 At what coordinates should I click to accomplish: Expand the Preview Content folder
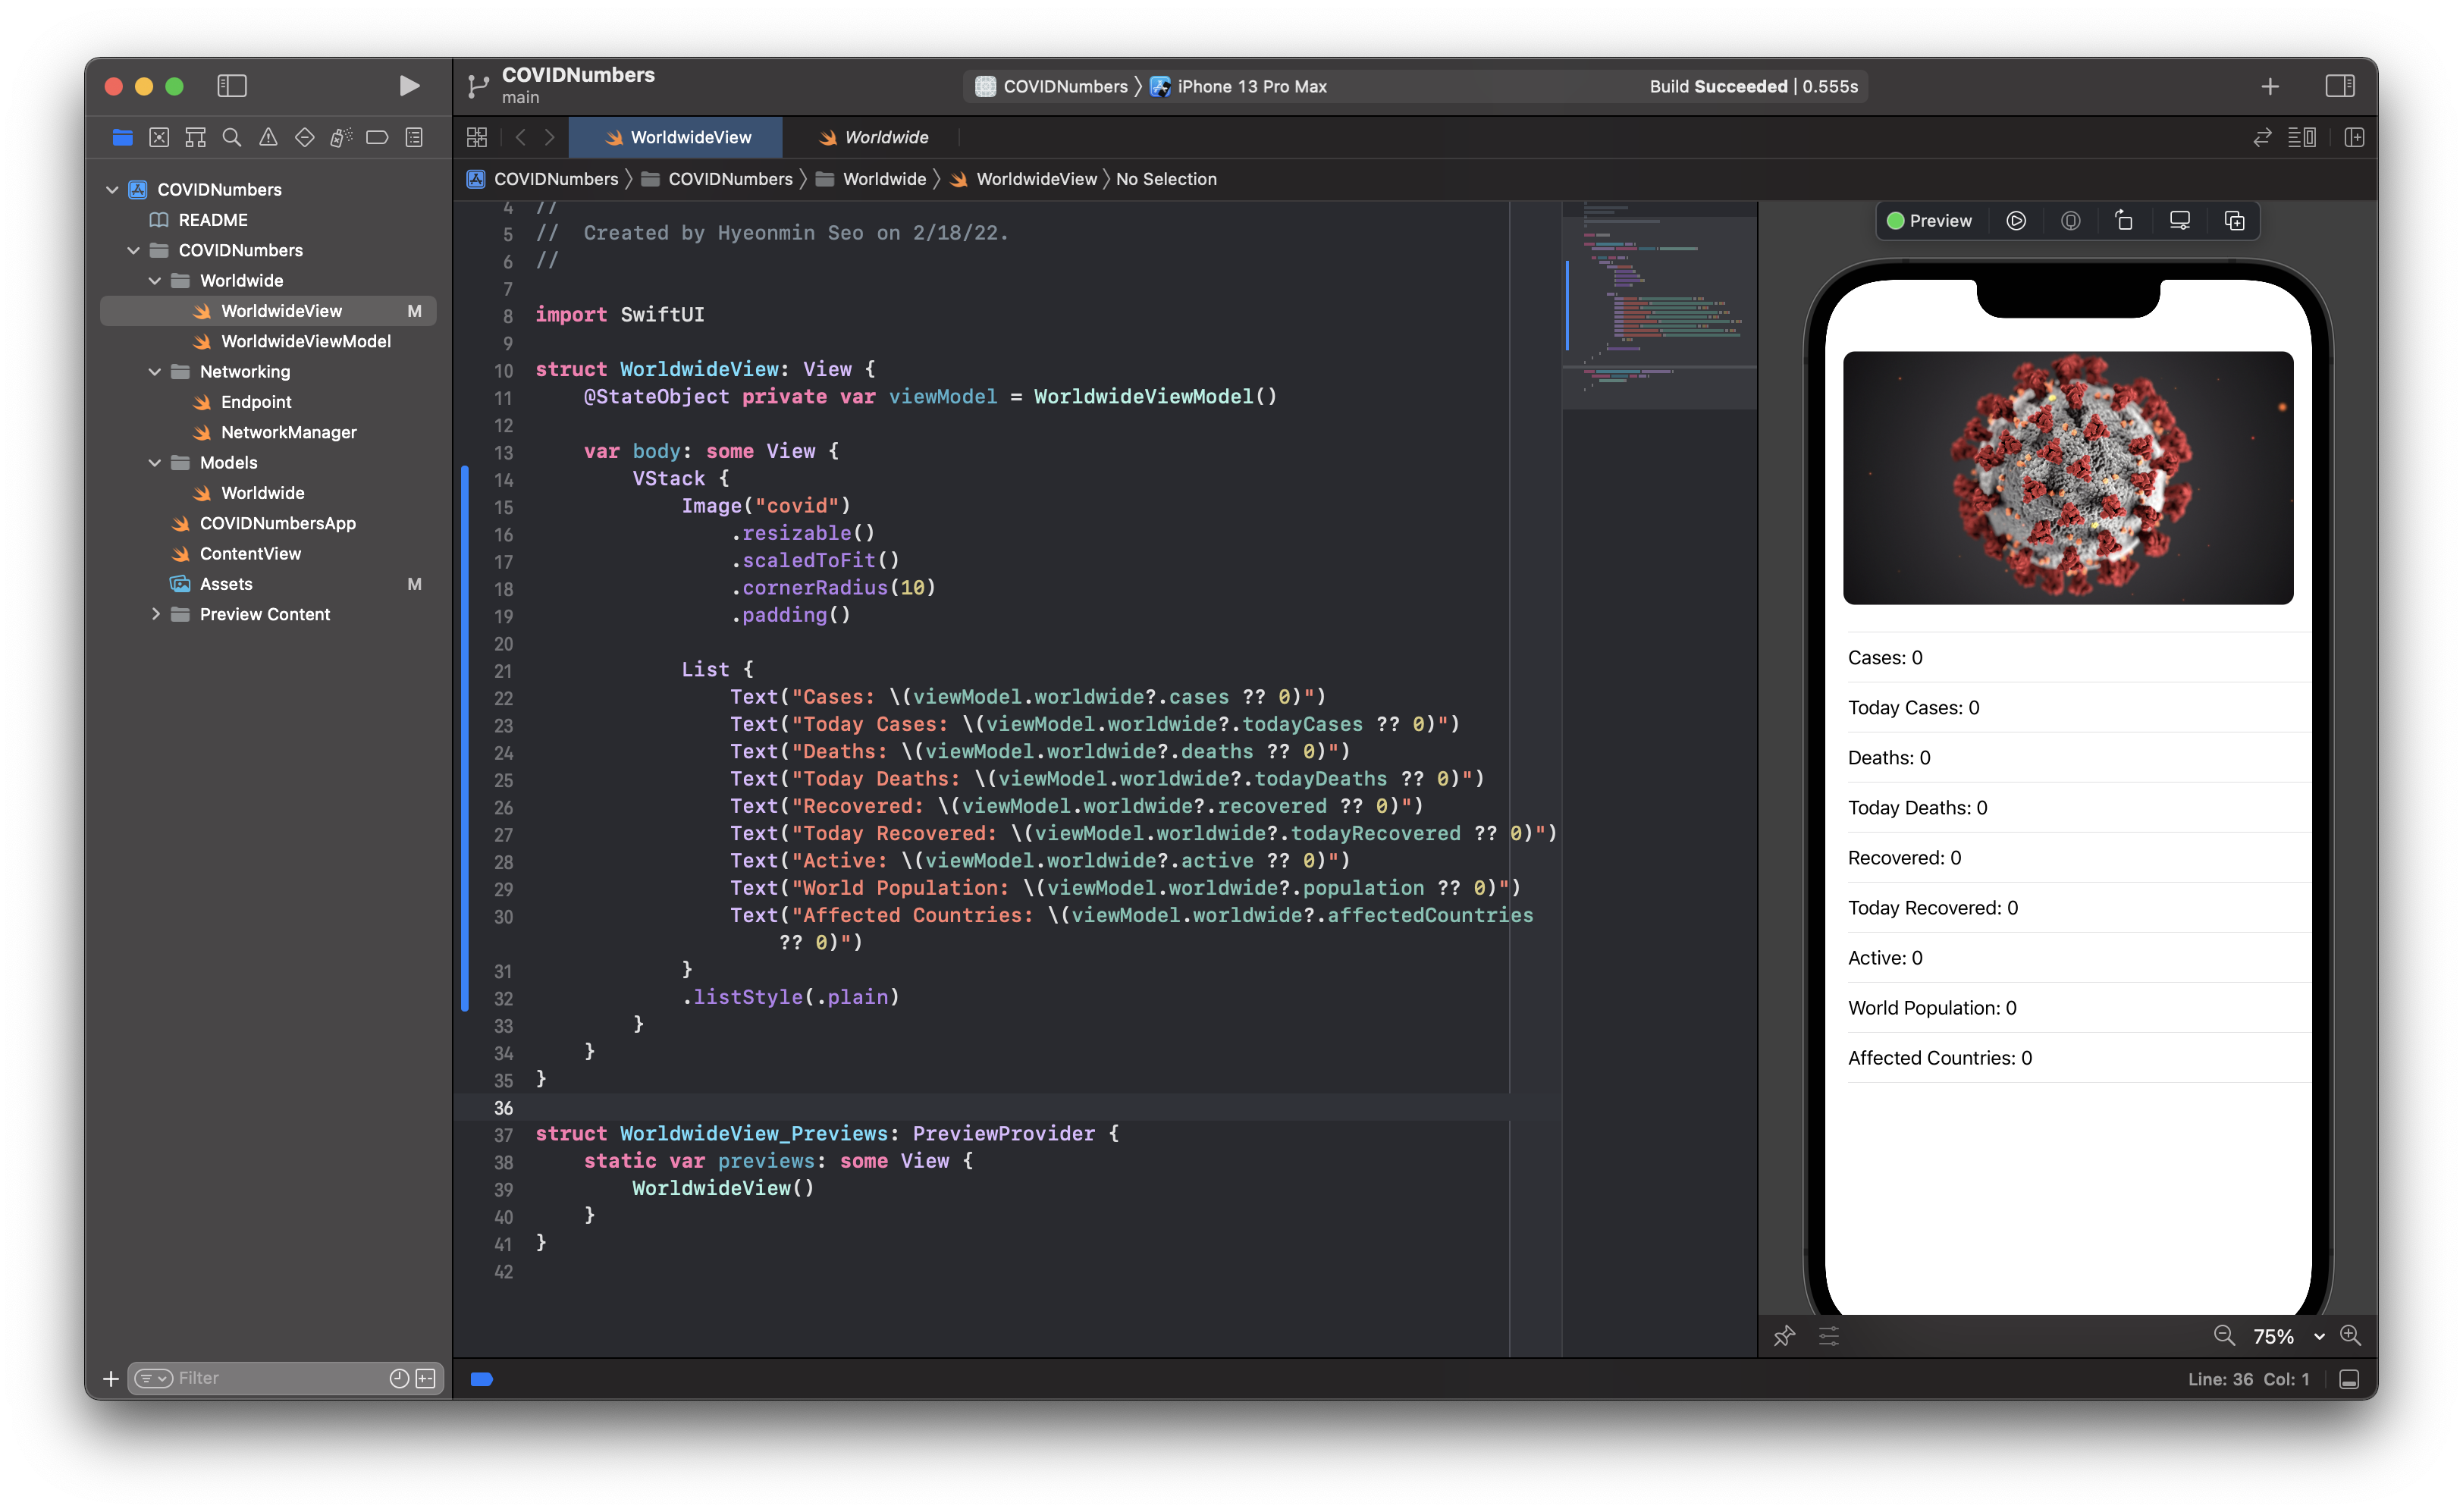tap(155, 614)
